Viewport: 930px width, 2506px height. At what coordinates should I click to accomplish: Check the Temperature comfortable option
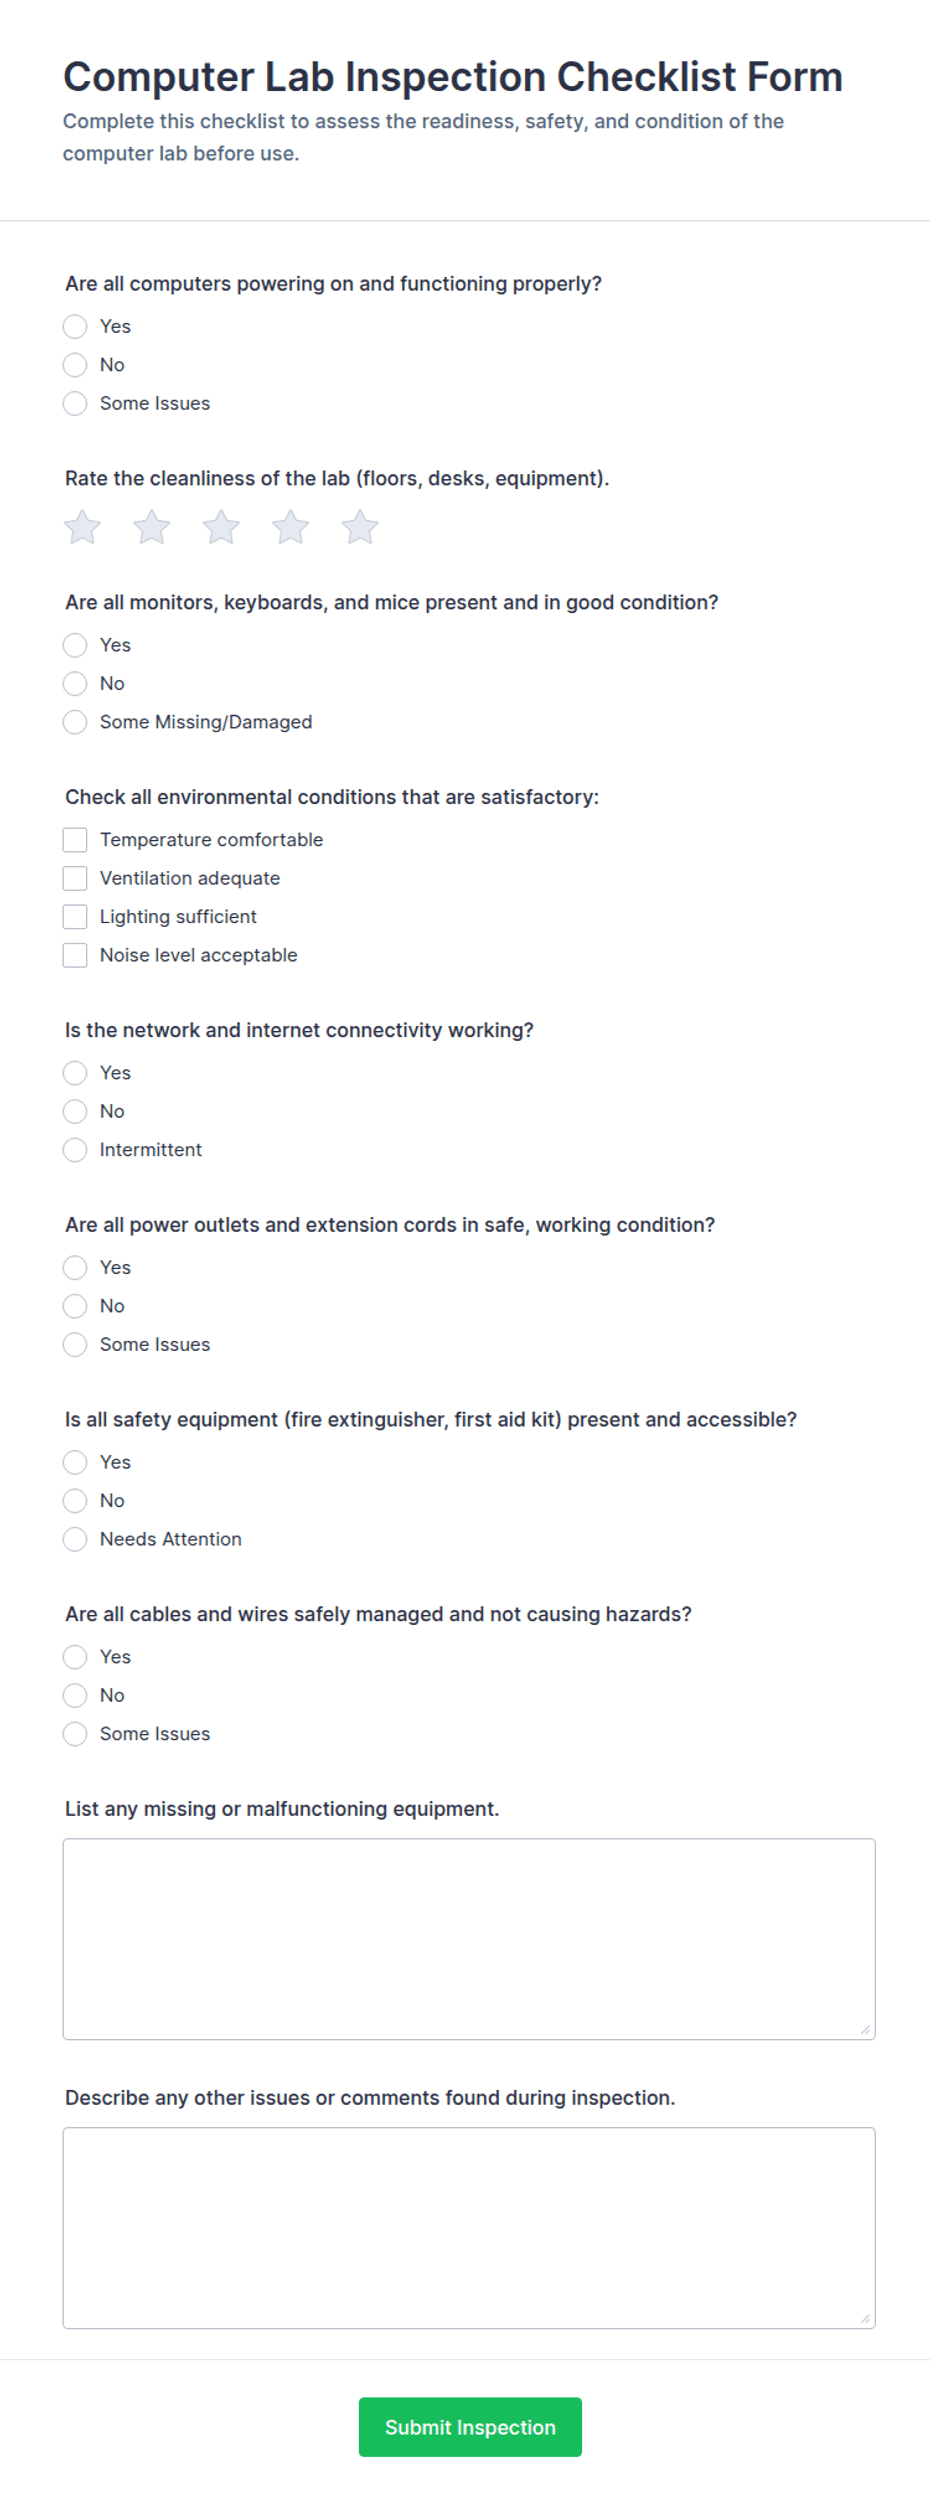point(75,839)
